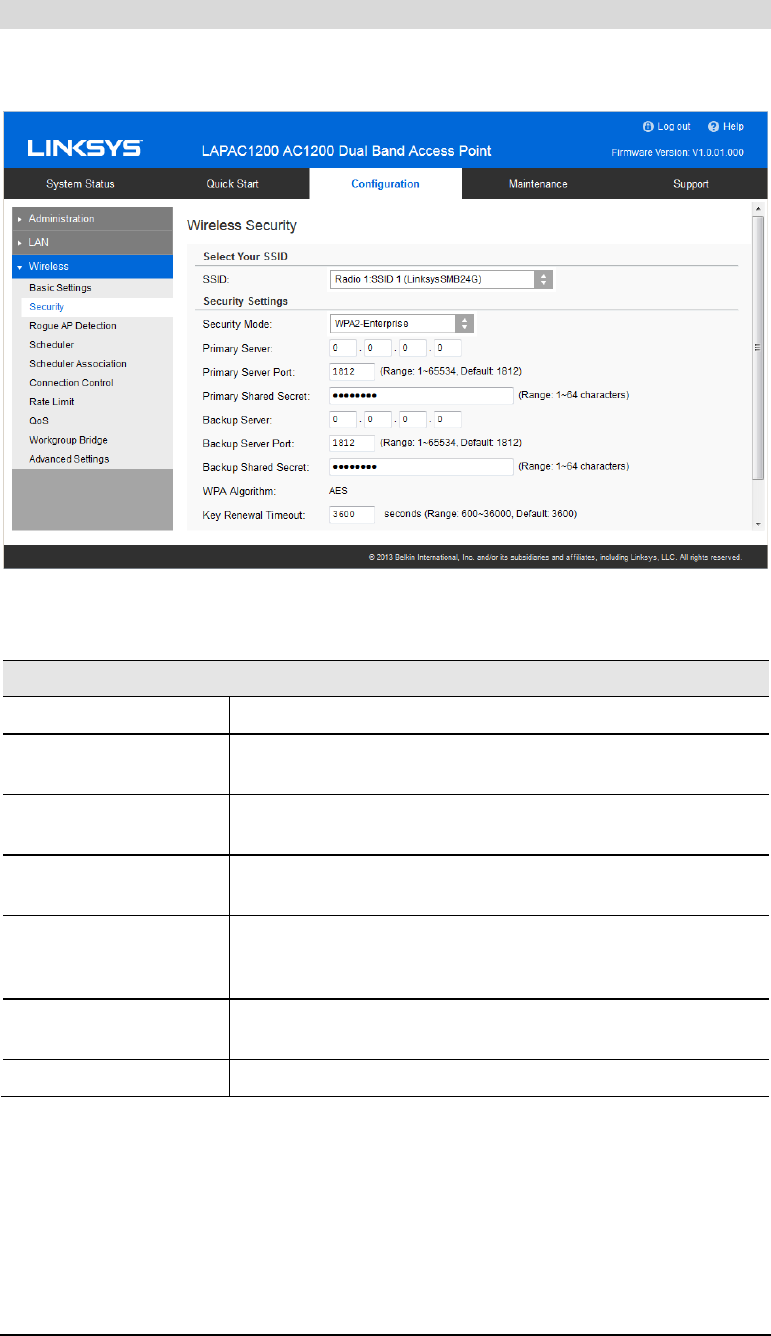The image size is (771, 1336).
Task: Click the Linksys logo
Action: [x=84, y=150]
